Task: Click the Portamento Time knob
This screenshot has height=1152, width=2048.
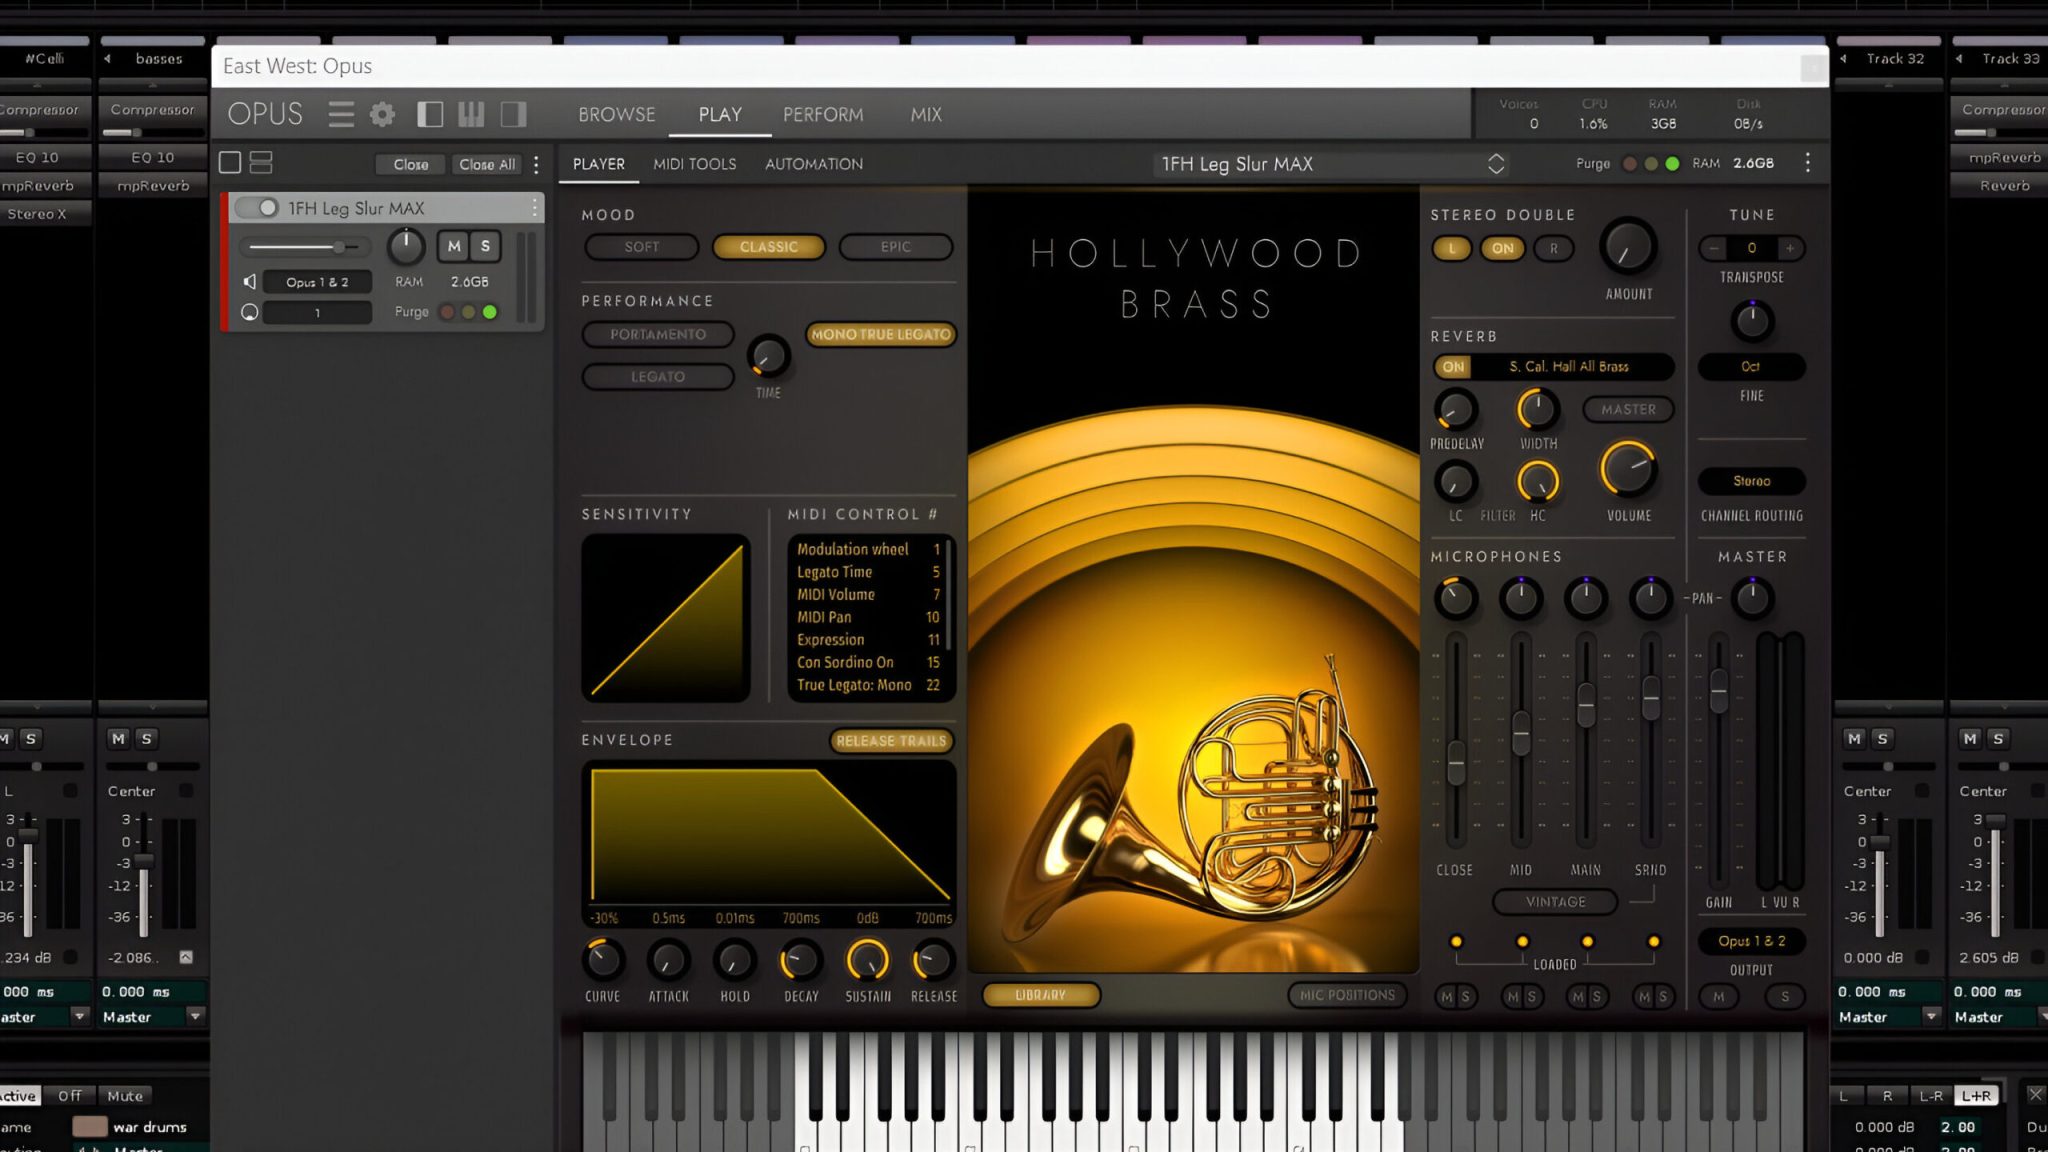Action: click(x=768, y=356)
